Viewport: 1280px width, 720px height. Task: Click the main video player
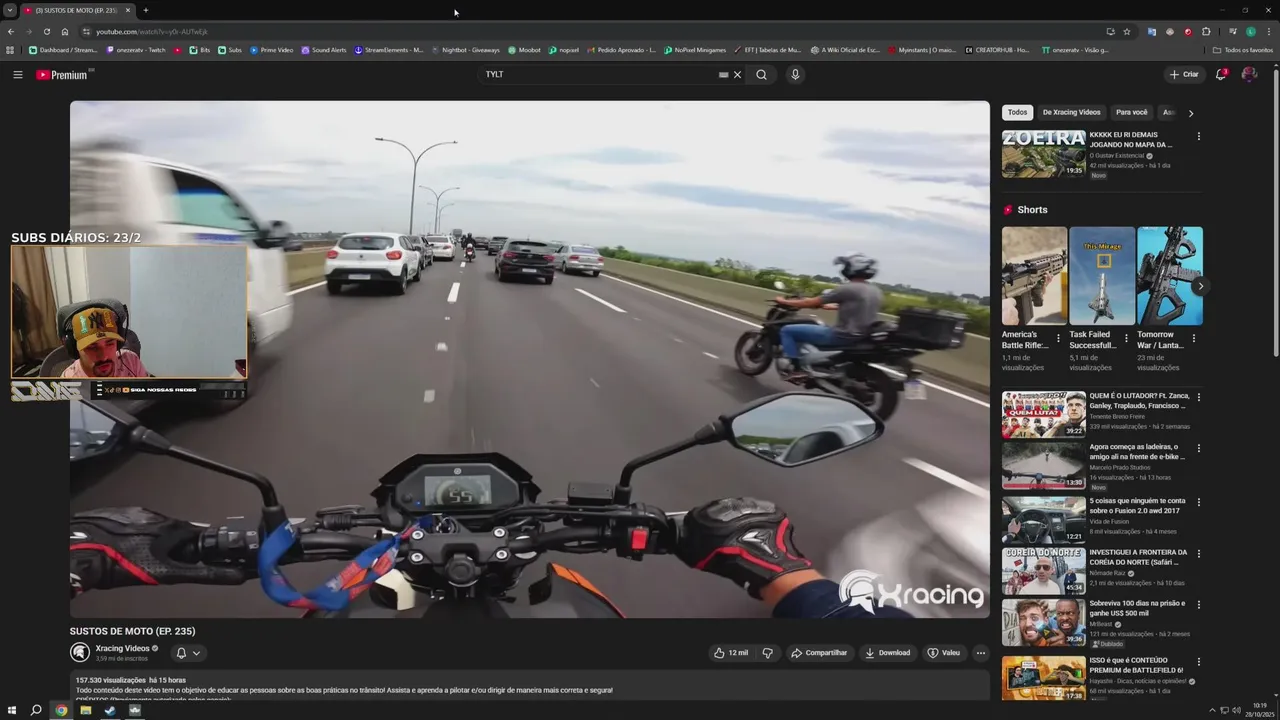point(530,359)
